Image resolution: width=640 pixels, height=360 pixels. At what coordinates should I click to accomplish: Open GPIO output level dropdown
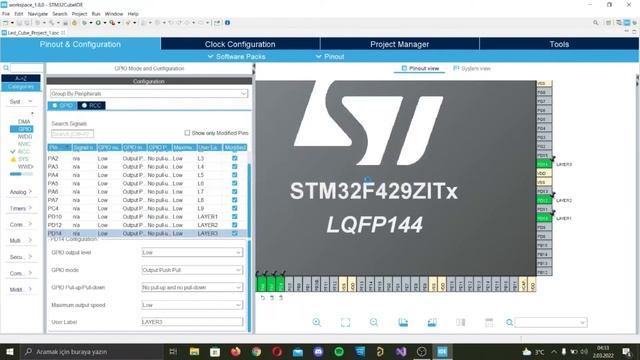click(192, 252)
